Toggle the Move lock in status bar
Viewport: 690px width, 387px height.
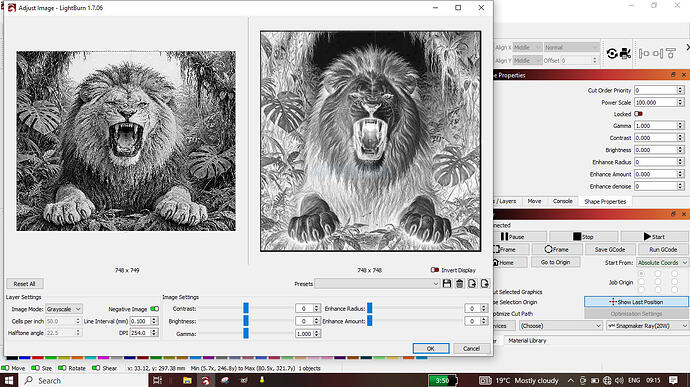coord(5,368)
